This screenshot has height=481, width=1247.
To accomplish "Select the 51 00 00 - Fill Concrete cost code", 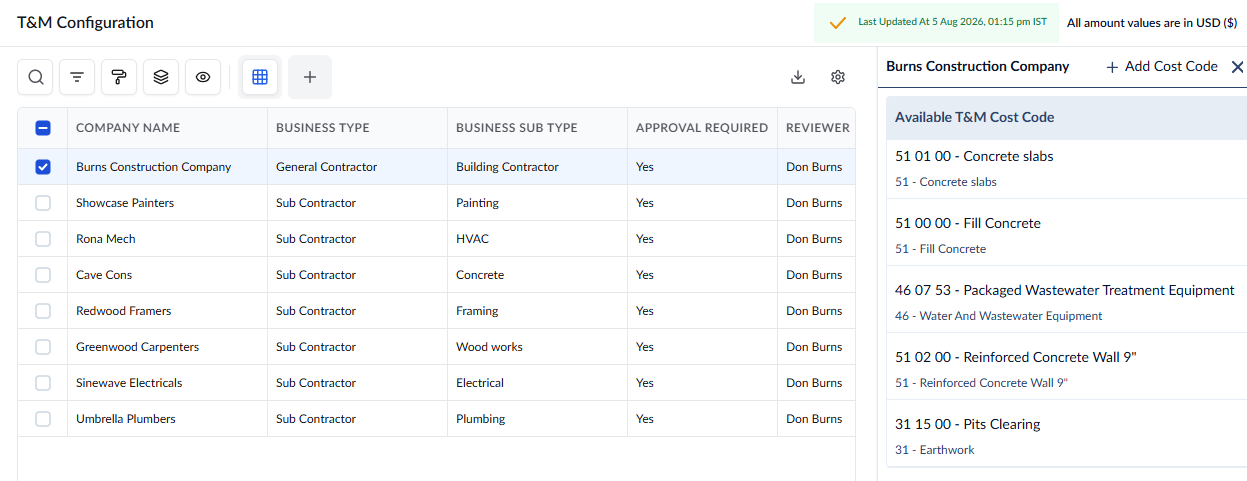I will coord(1066,233).
